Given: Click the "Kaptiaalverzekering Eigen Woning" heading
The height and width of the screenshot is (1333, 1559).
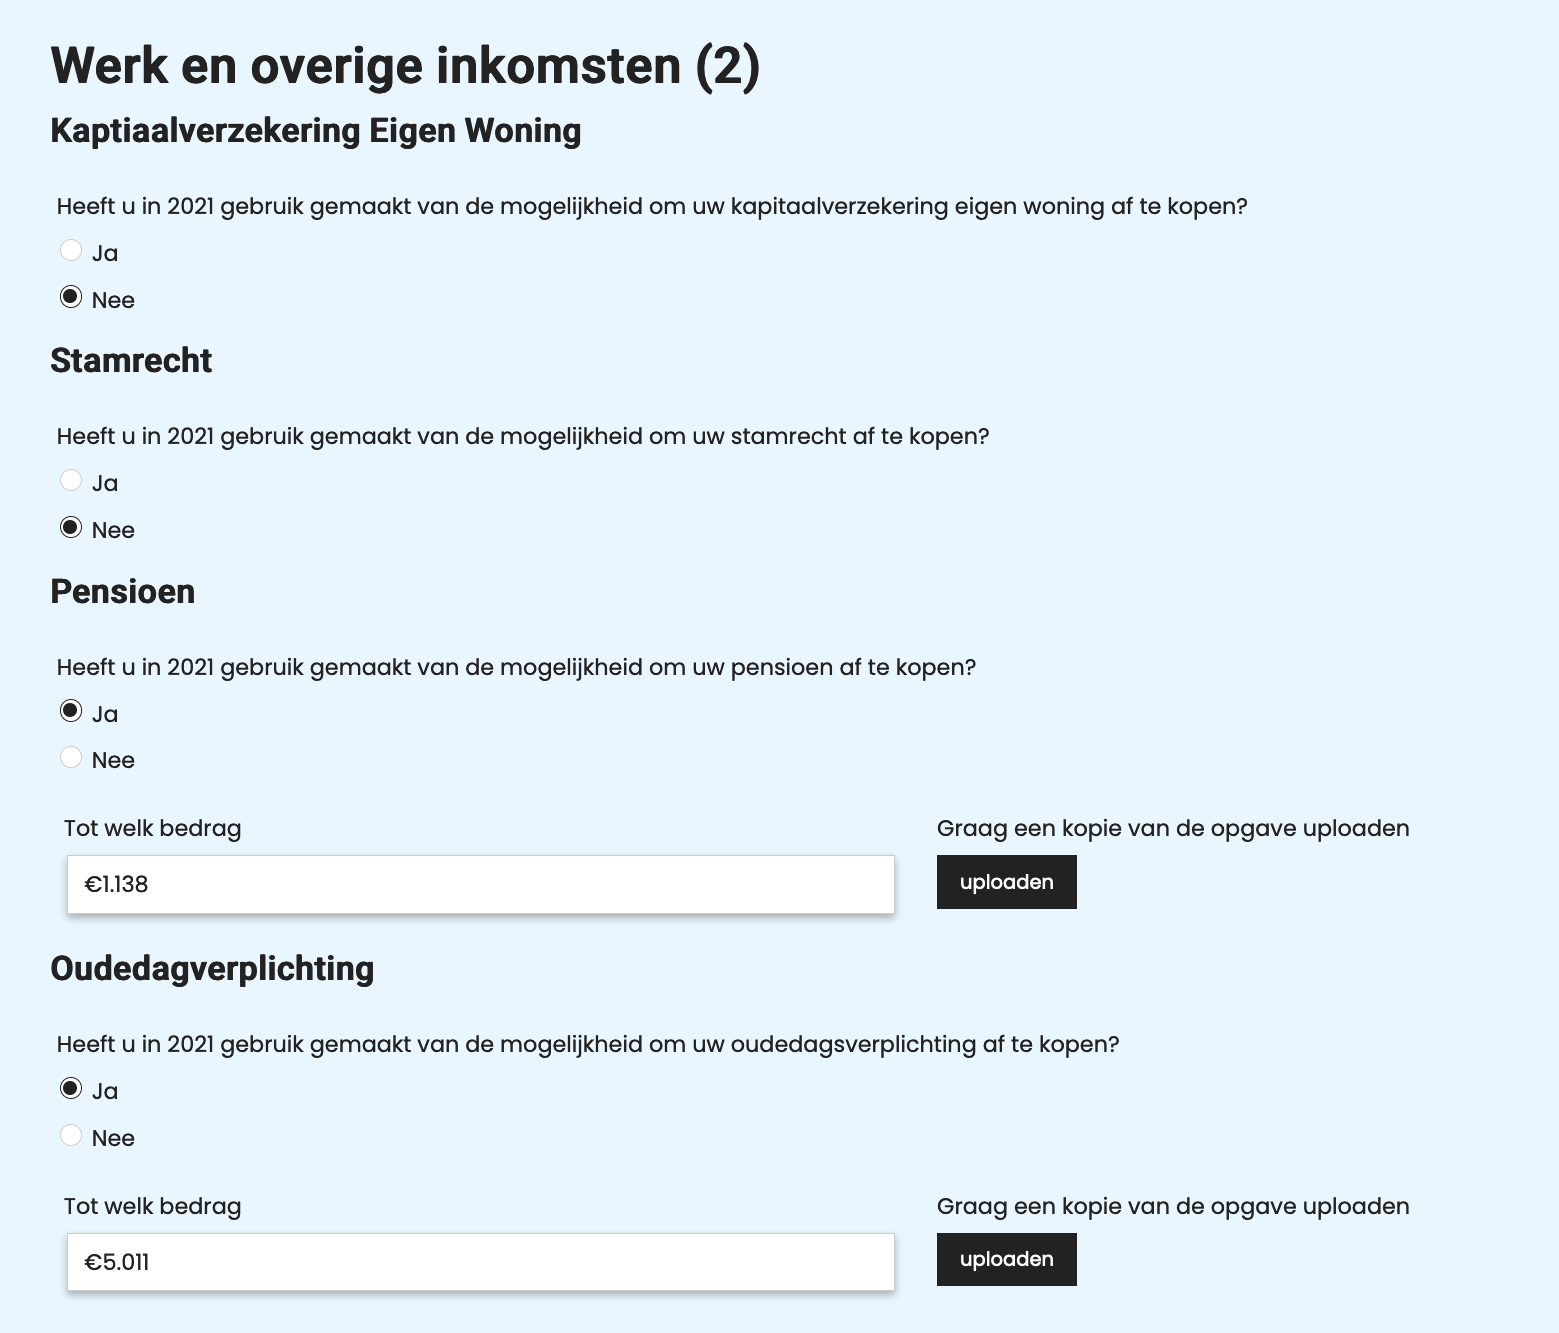Looking at the screenshot, I should tap(316, 130).
